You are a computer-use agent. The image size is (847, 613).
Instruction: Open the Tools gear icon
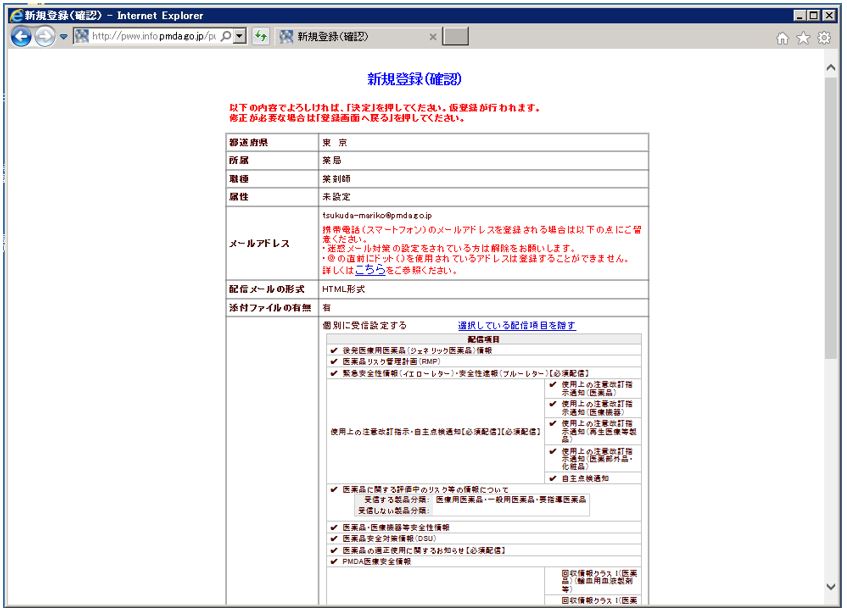[x=824, y=38]
